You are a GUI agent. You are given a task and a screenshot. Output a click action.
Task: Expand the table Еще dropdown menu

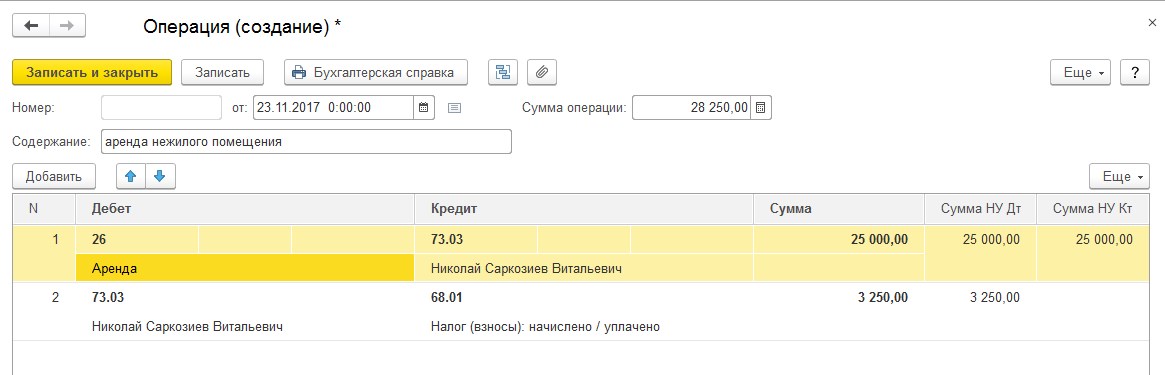(x=1119, y=176)
